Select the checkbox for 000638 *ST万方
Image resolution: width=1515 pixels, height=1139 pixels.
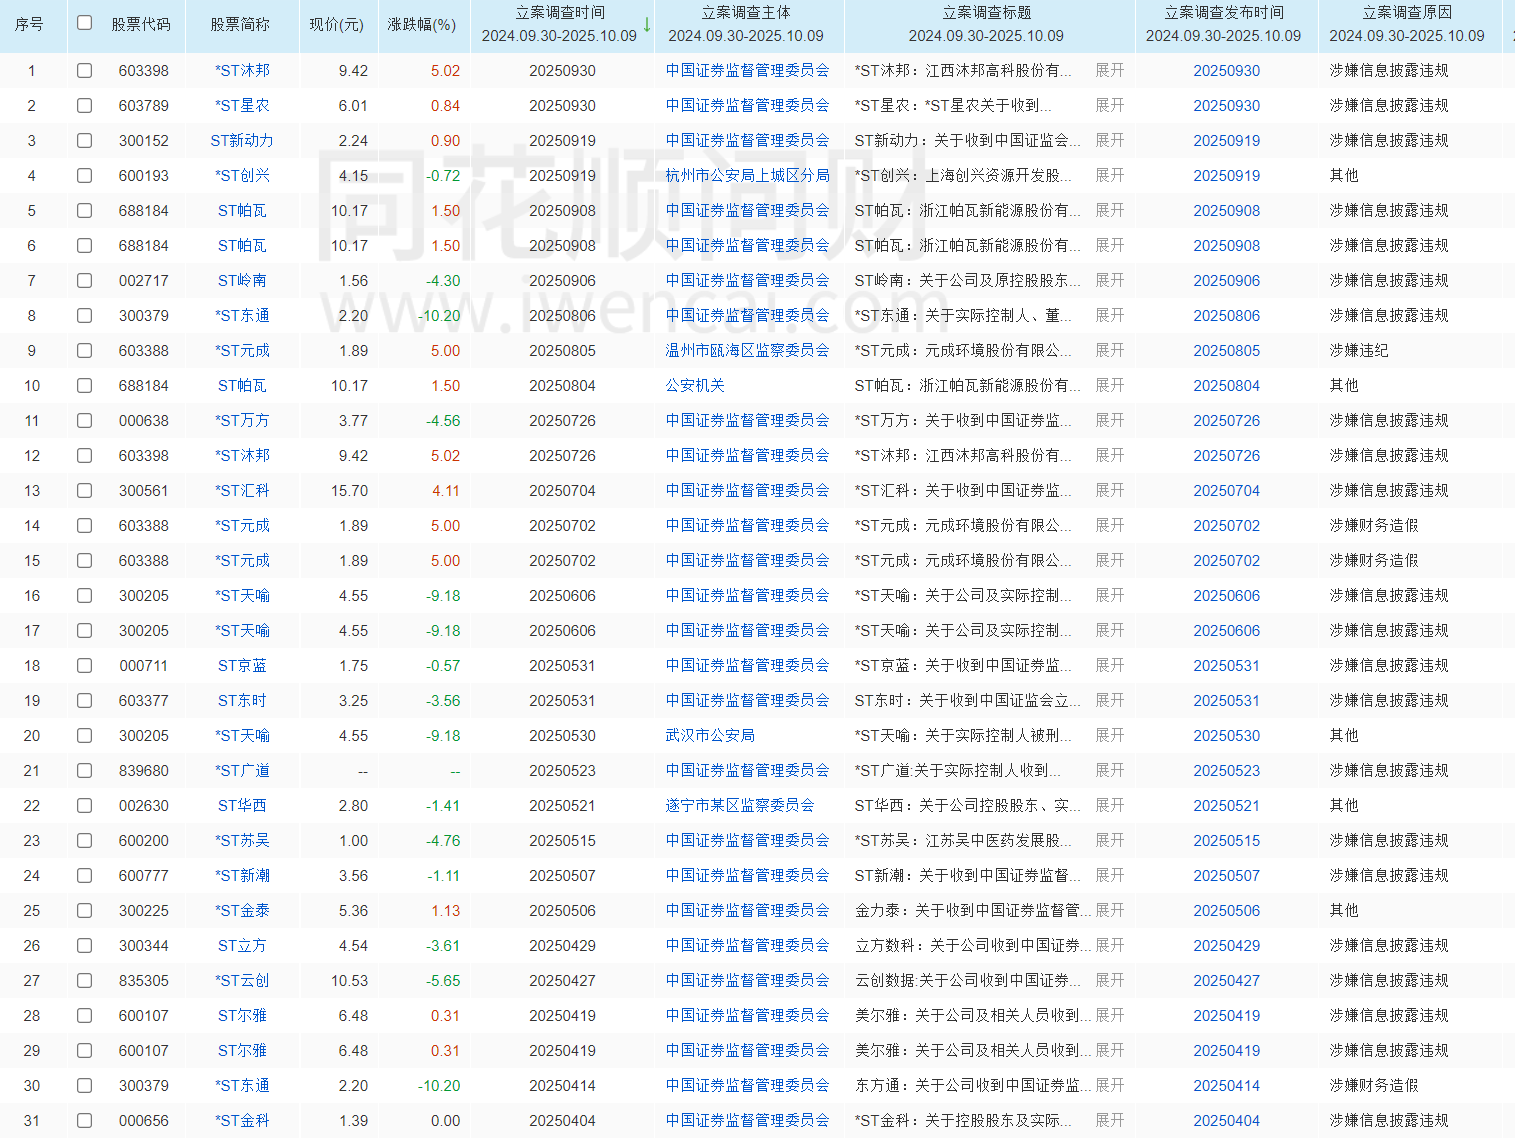coord(84,421)
